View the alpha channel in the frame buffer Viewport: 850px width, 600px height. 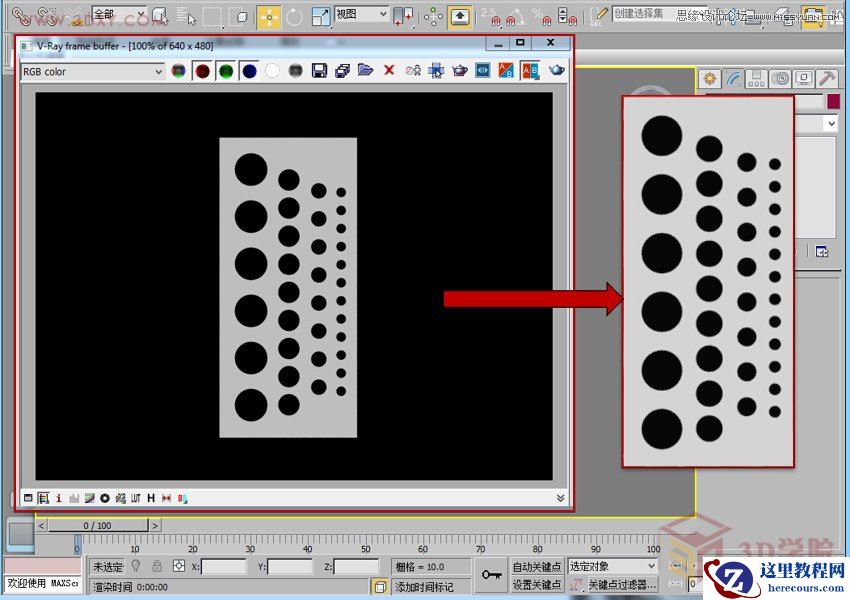[270, 70]
